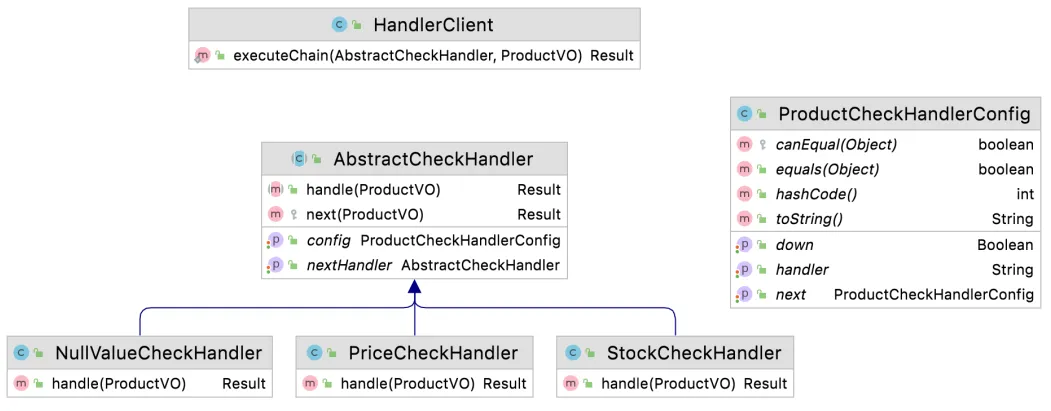The width and height of the screenshot is (1051, 411).
Task: Click the method icon beside hashCode()
Action: tap(744, 194)
